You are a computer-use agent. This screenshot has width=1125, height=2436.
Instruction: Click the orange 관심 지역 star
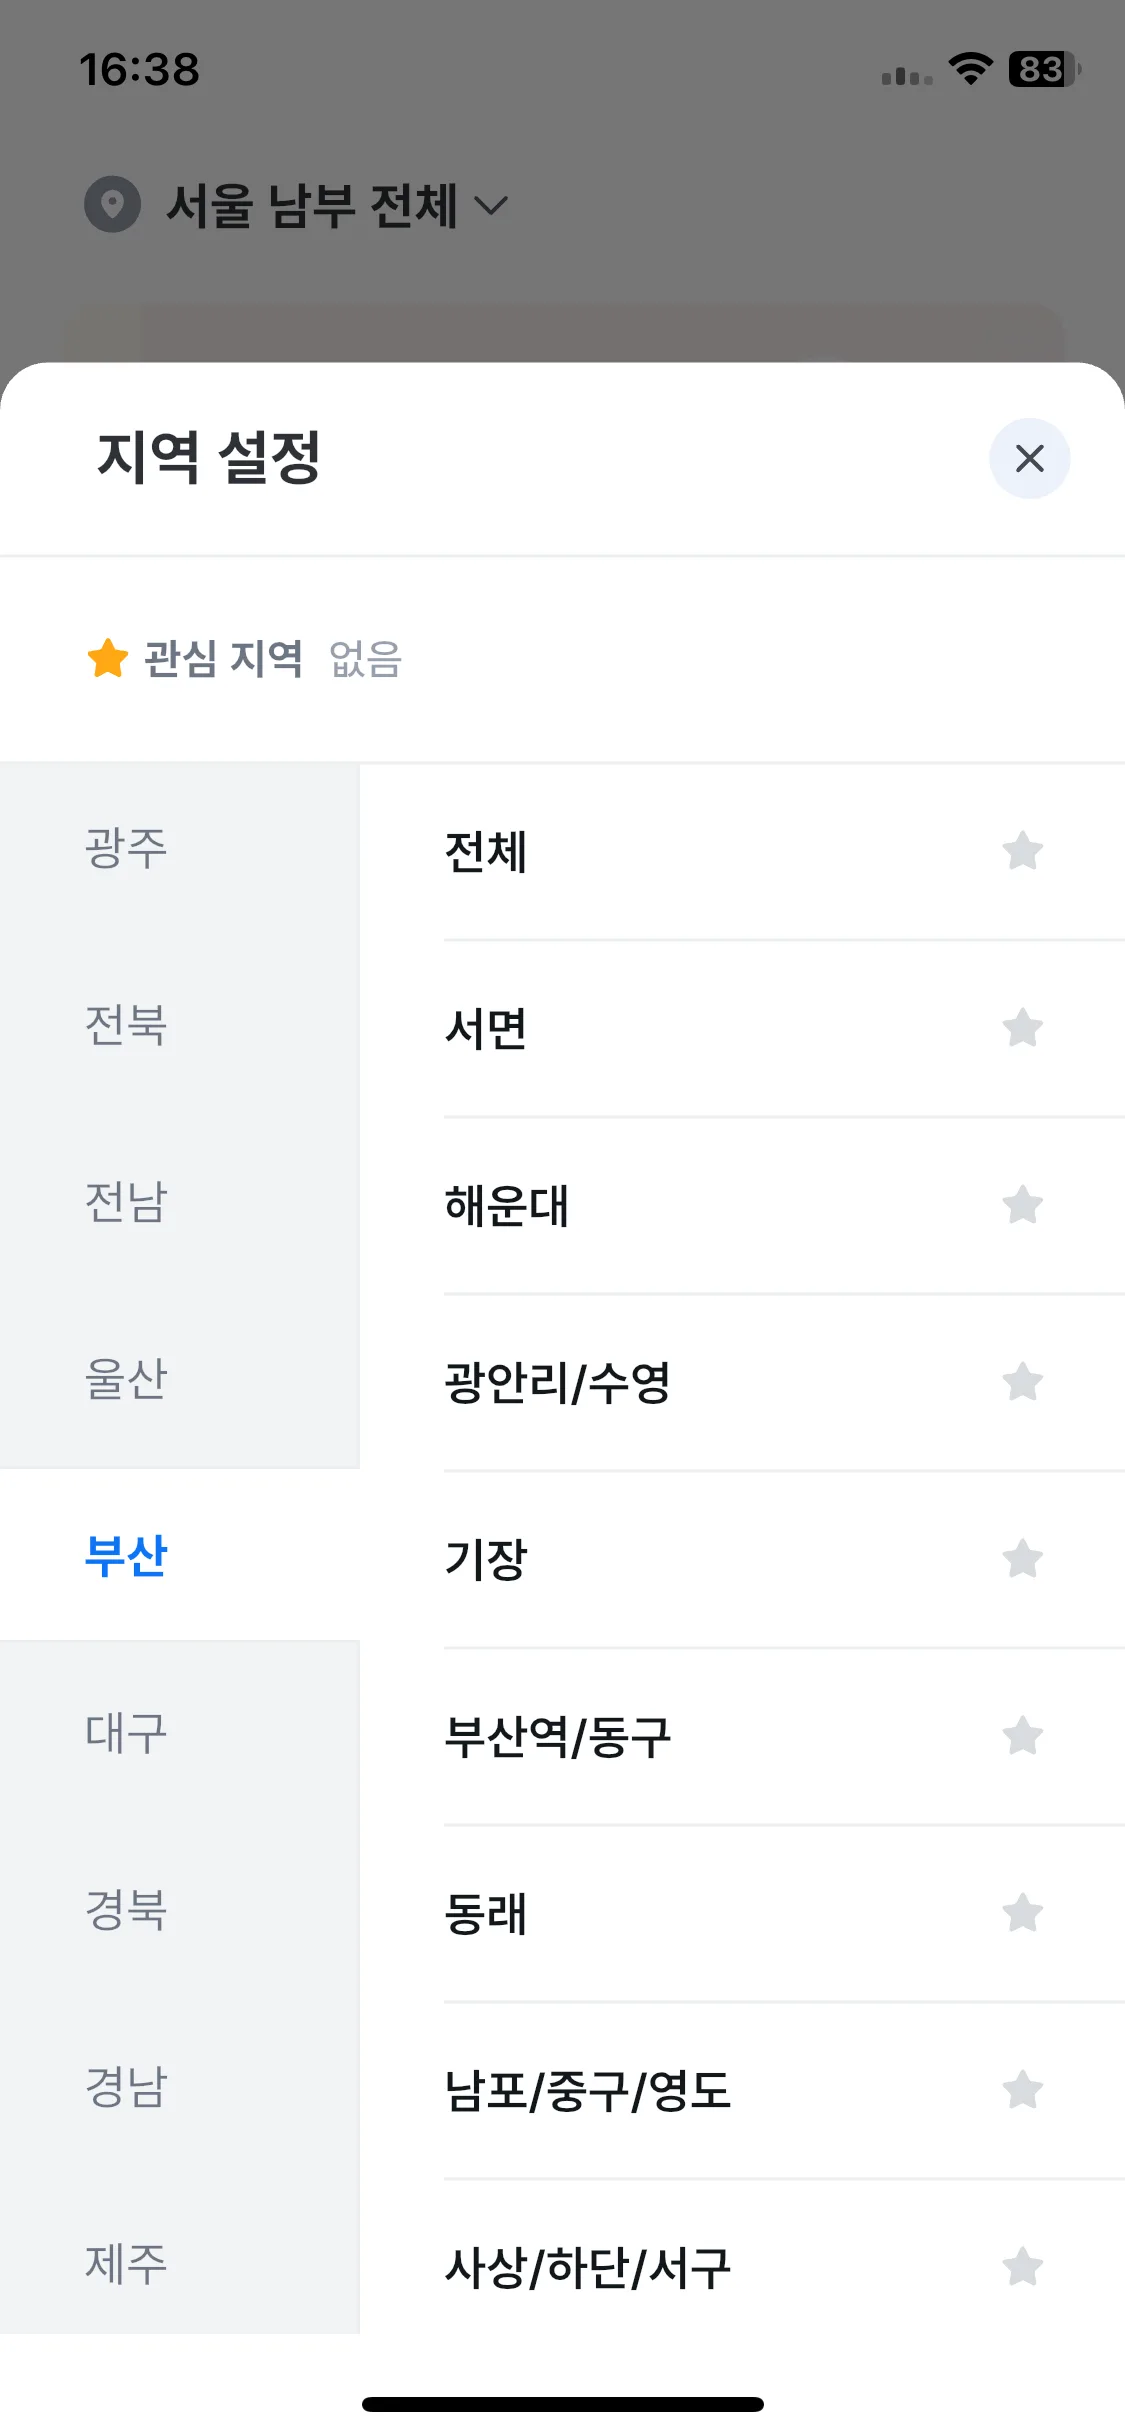107,658
